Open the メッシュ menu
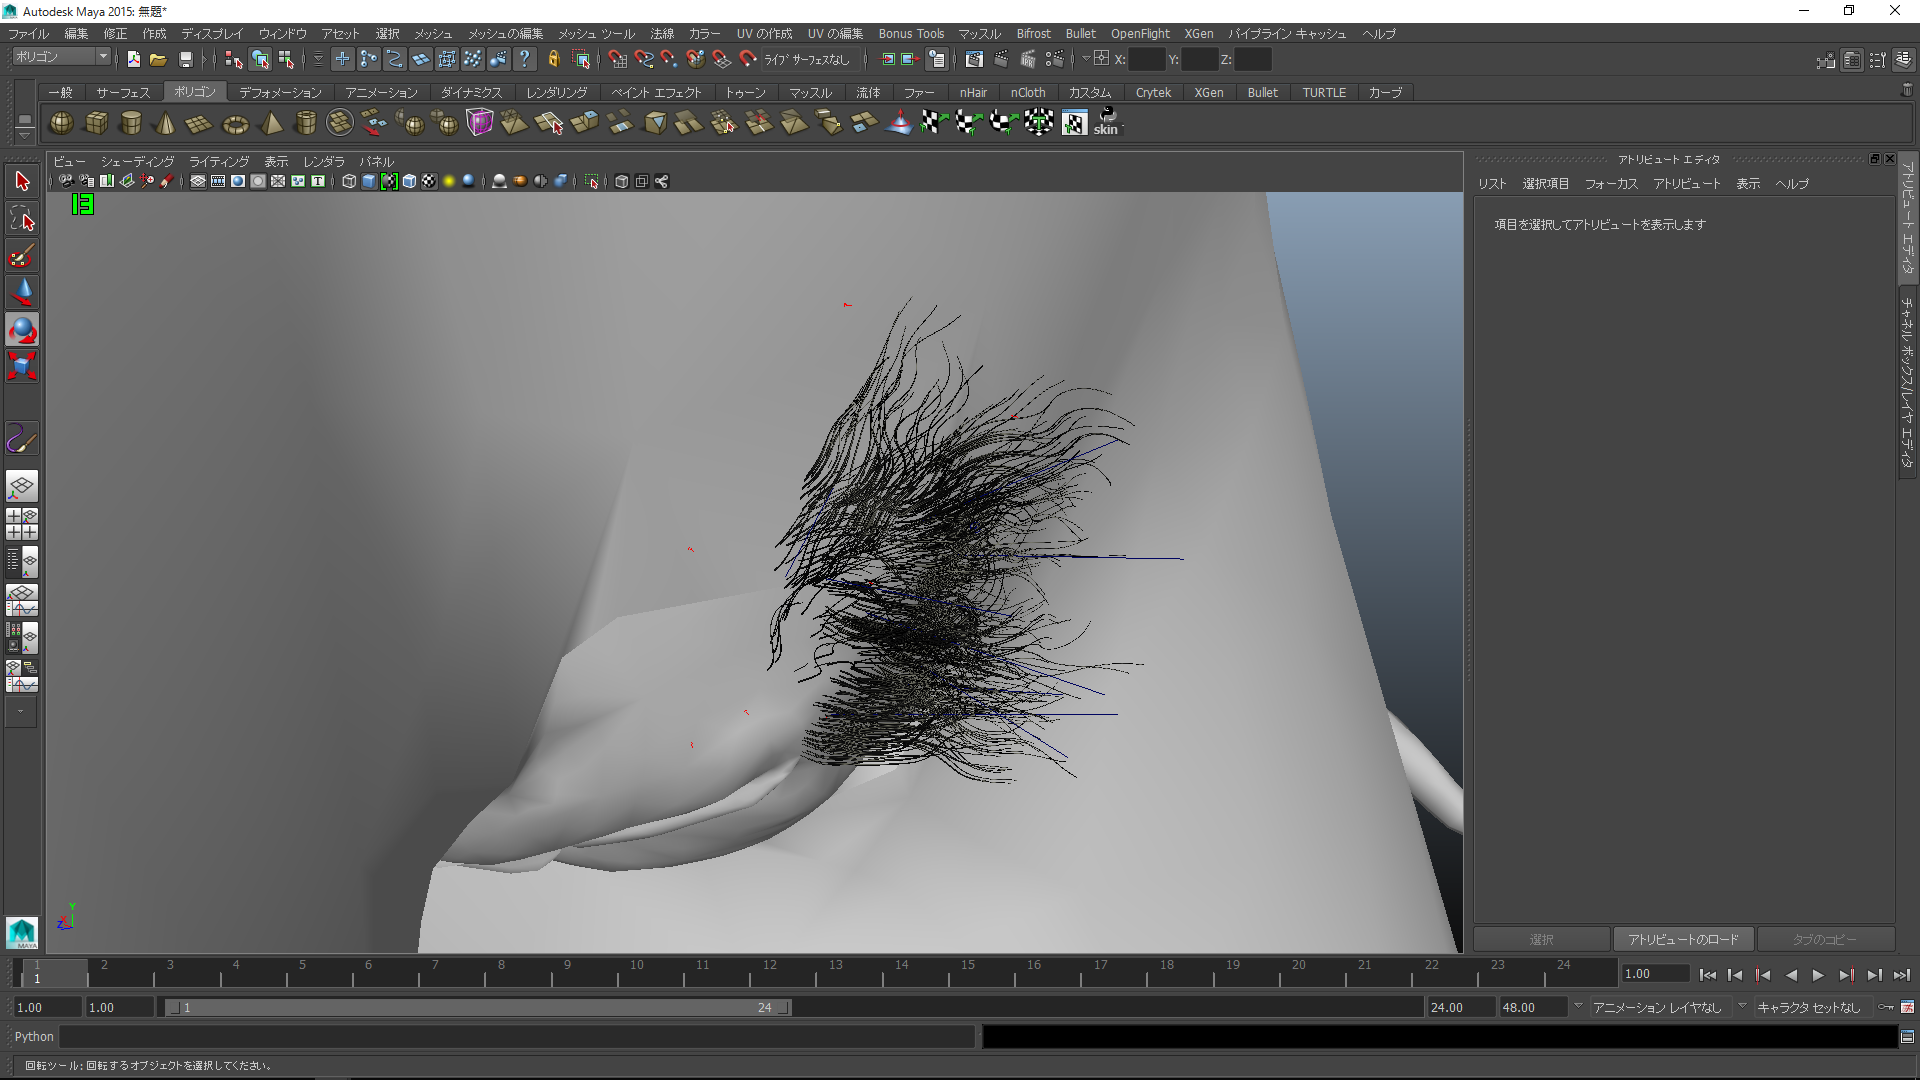 433,34
